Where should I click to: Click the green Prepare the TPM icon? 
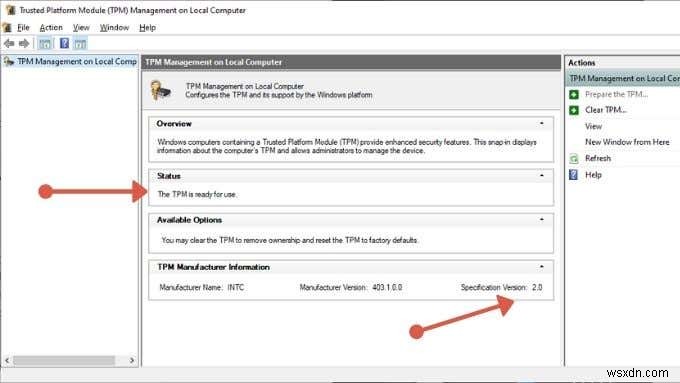(x=574, y=95)
